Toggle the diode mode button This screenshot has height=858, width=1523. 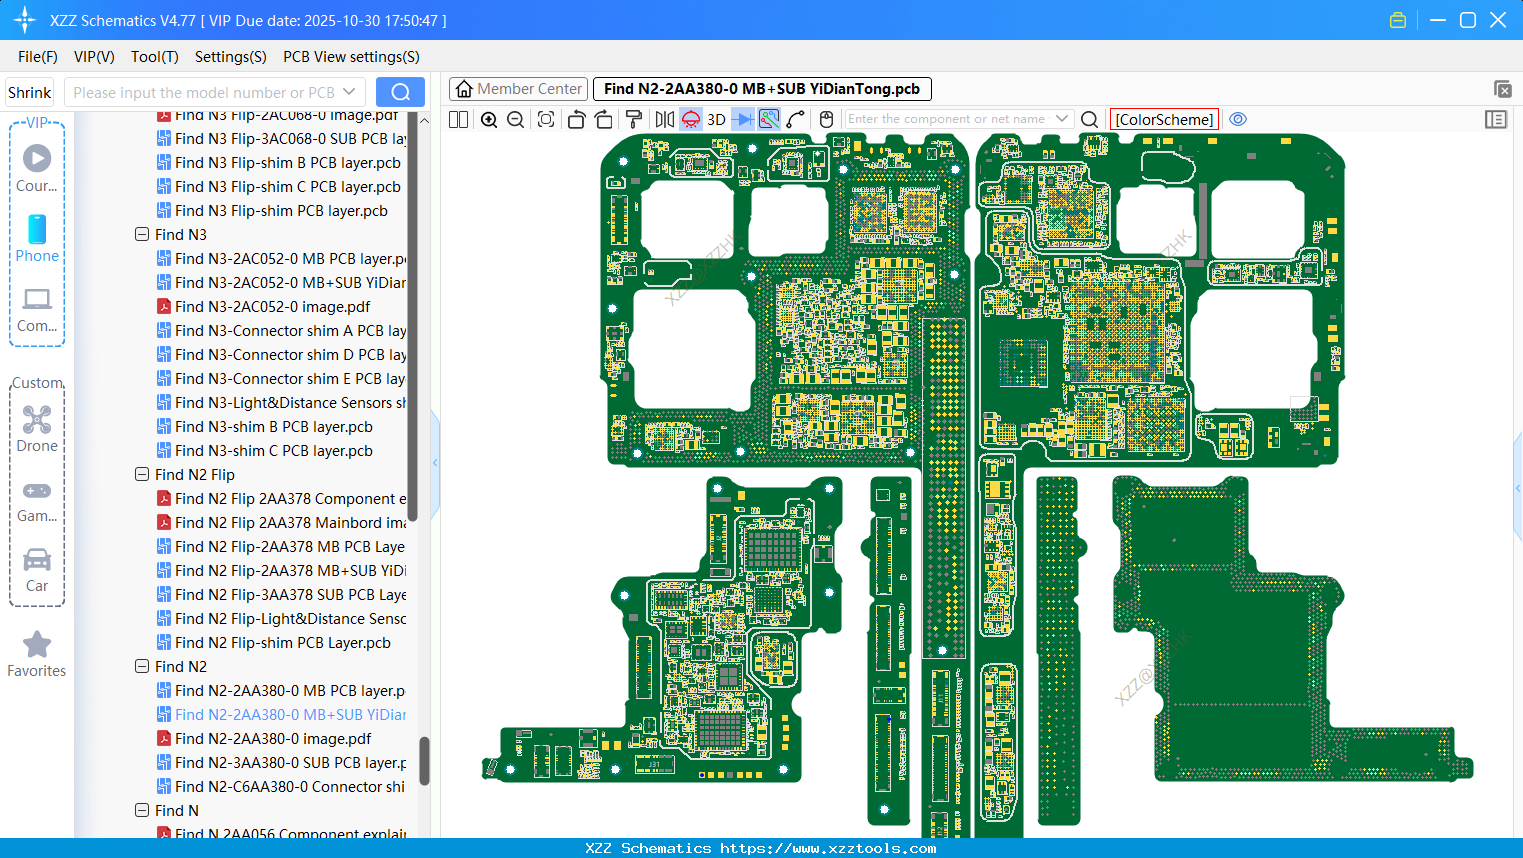click(x=743, y=120)
